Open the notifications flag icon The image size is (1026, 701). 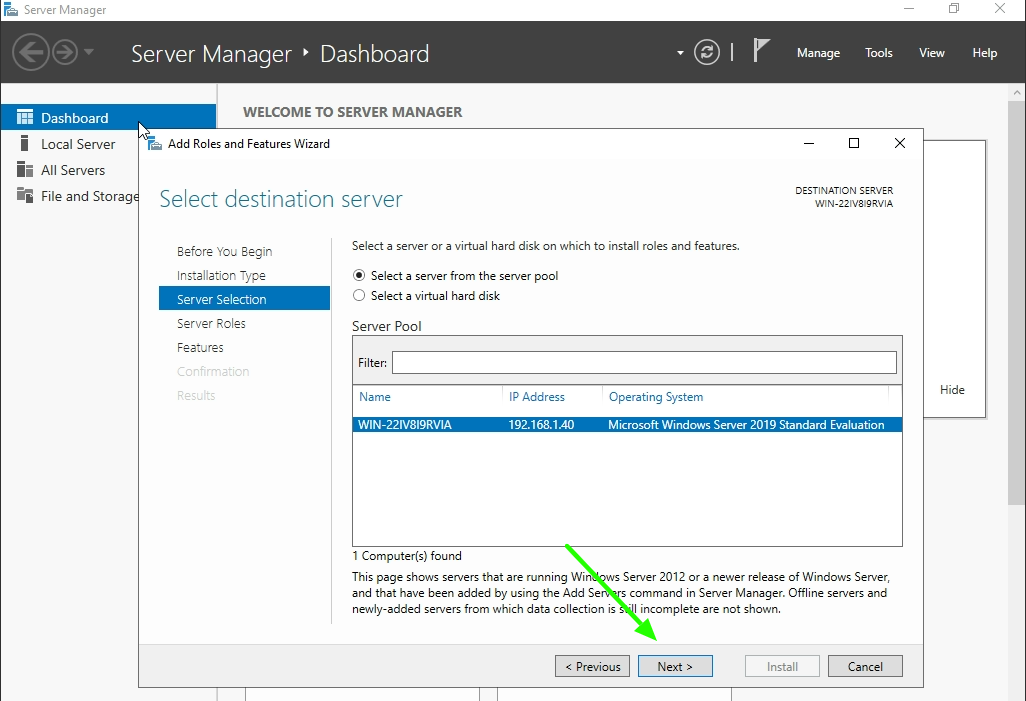pos(761,50)
